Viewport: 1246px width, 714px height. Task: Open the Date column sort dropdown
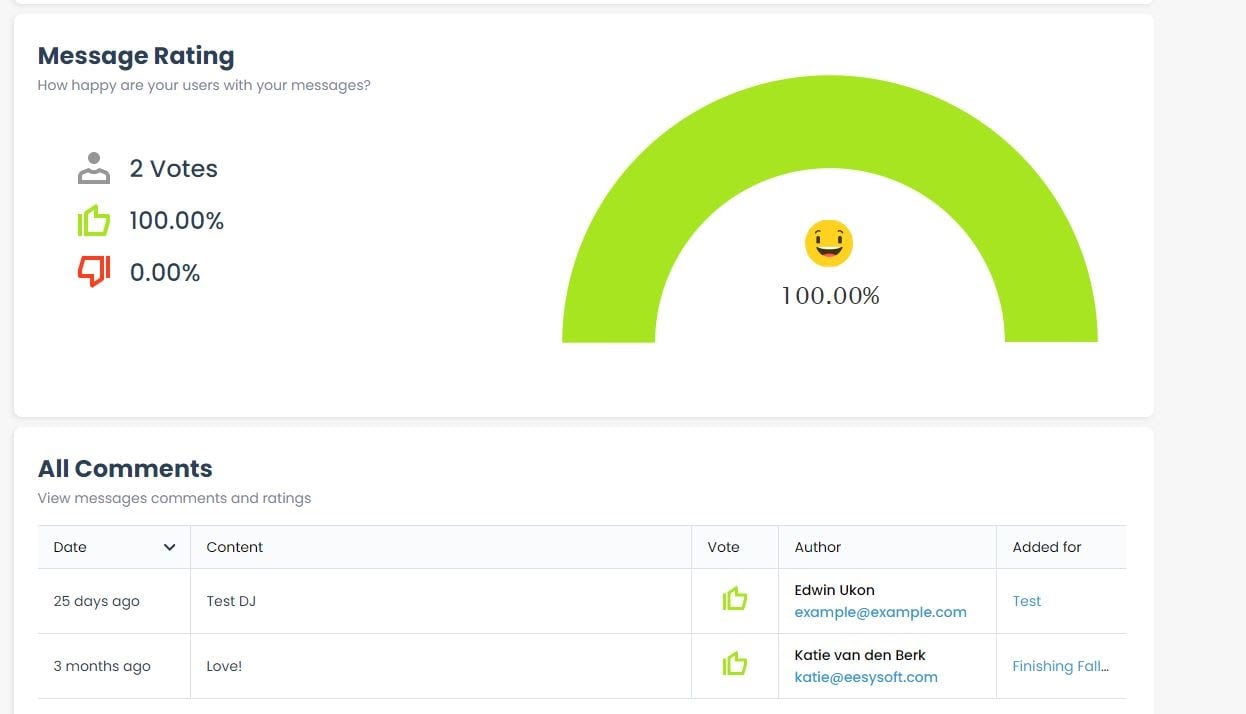click(169, 547)
